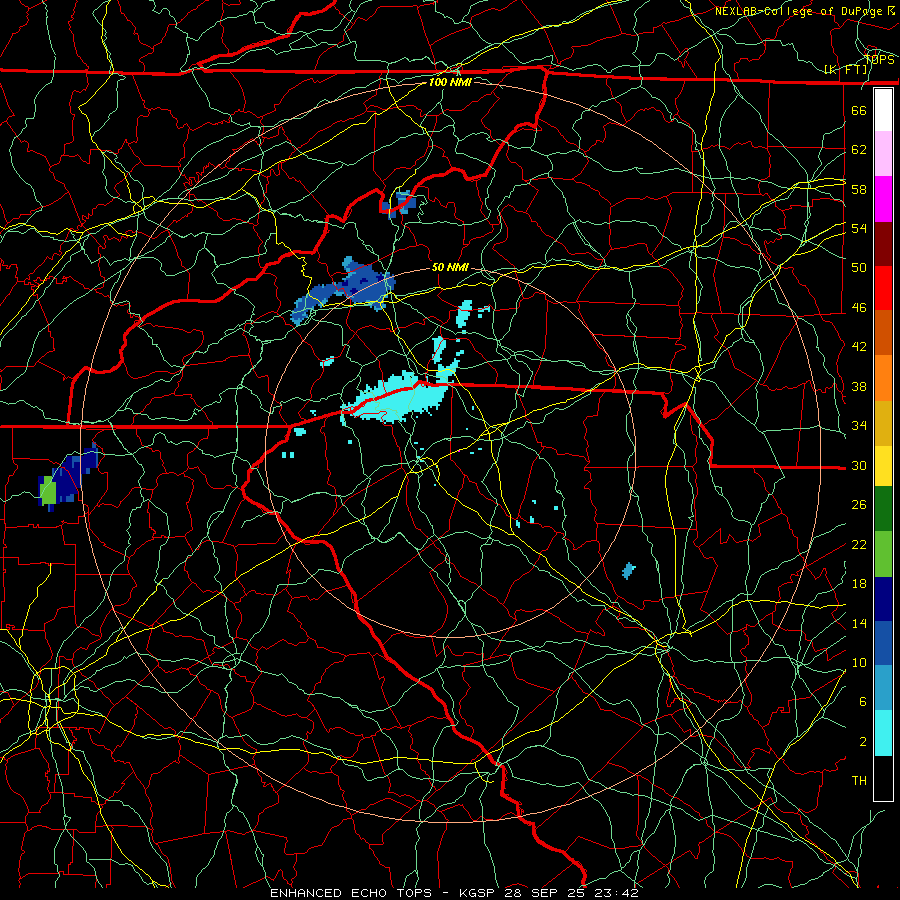Click legend value '6'

tap(863, 702)
